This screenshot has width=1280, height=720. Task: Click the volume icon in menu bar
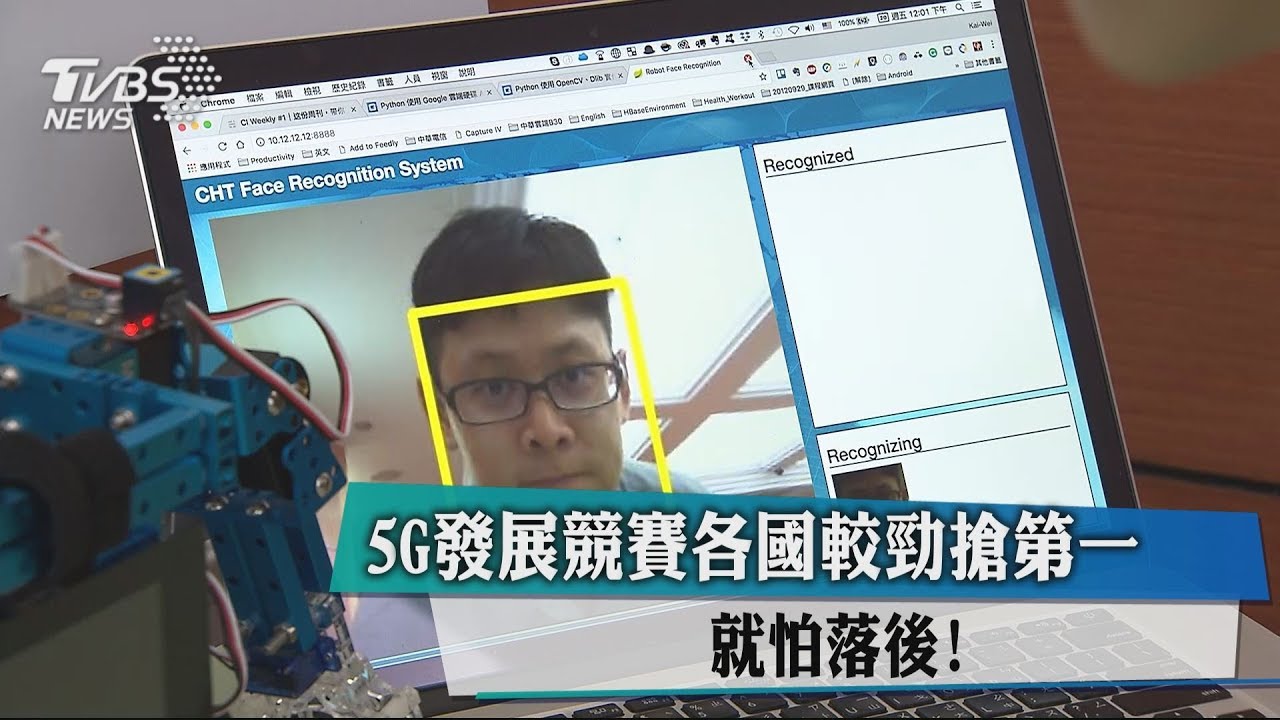click(809, 28)
